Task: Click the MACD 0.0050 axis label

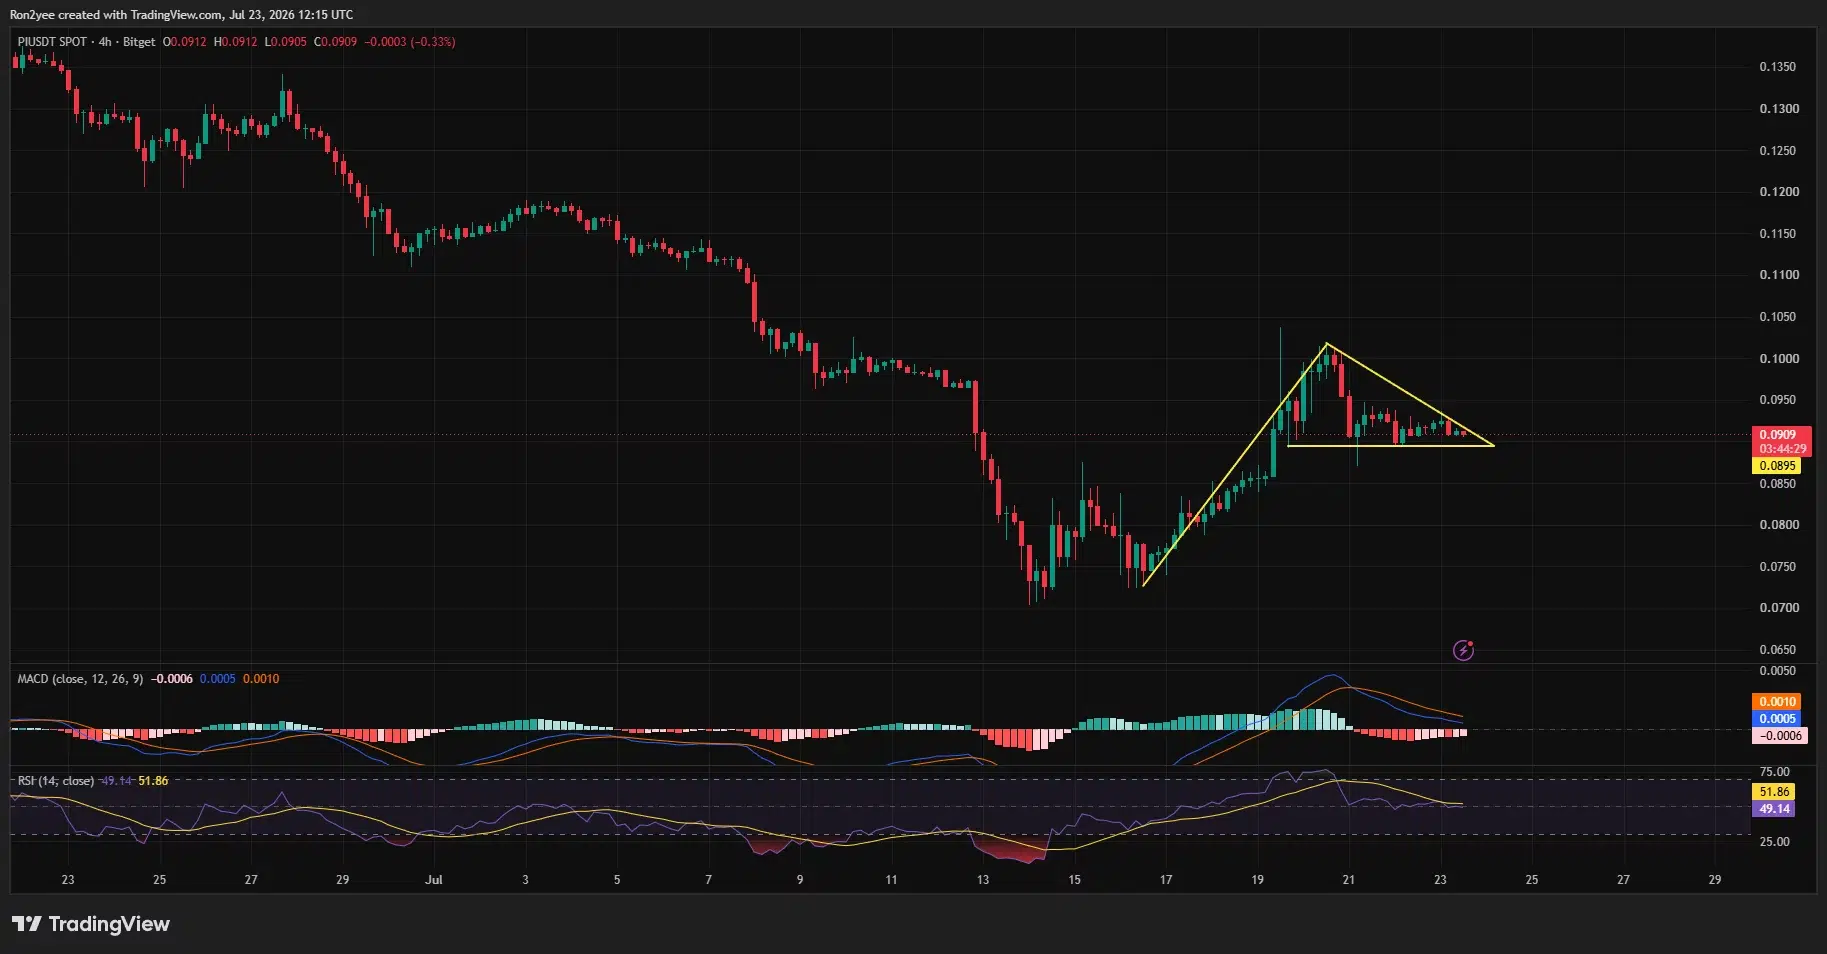Action: 1777,671
